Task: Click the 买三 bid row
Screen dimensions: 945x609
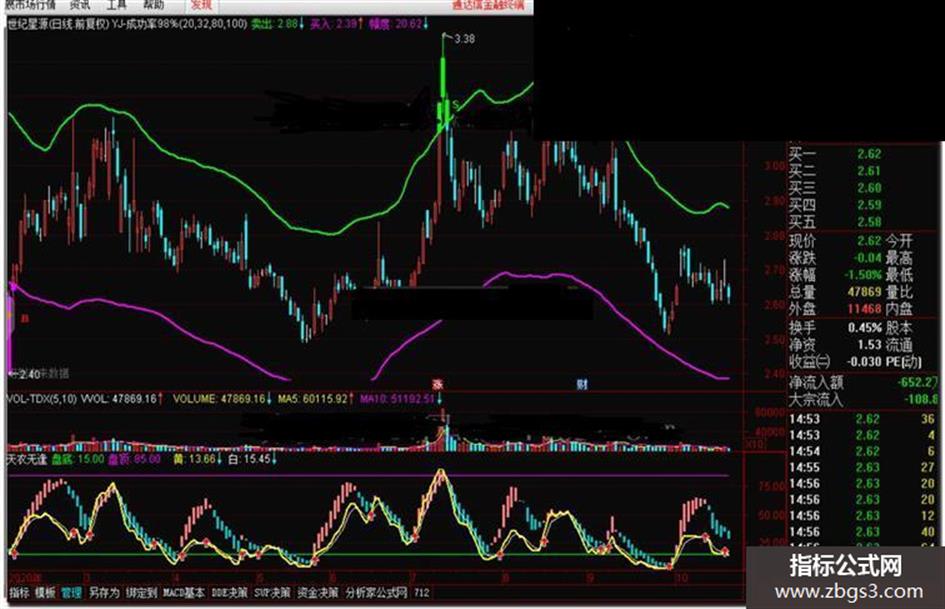Action: 835,188
